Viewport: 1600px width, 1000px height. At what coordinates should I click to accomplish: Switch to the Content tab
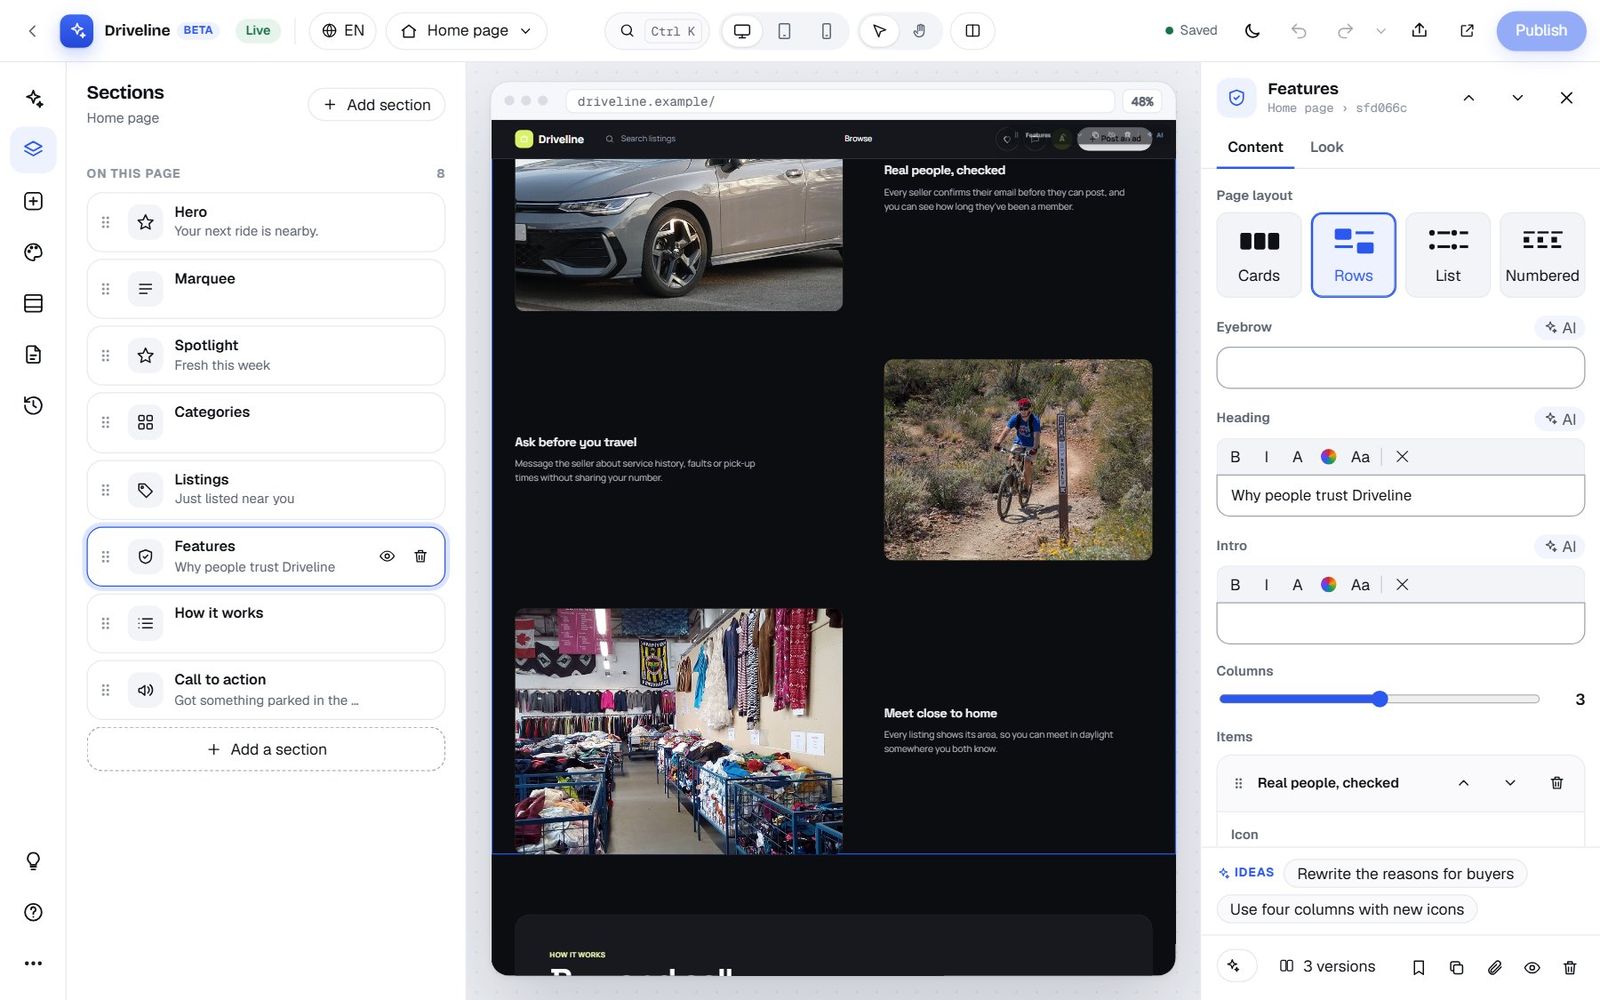click(1255, 147)
